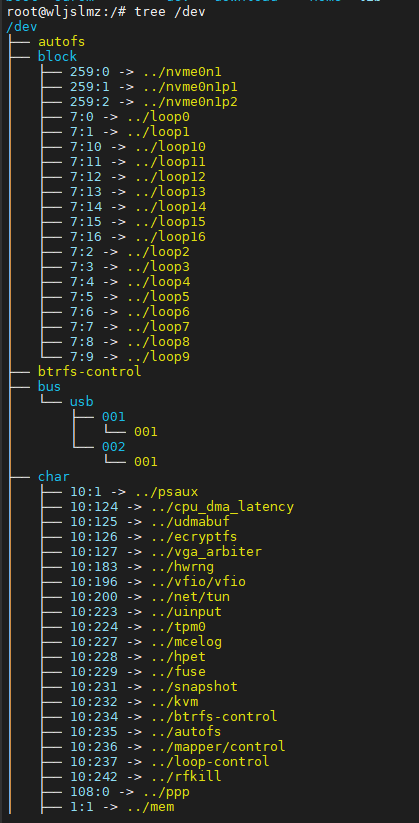Viewport: 419px width, 823px height.
Task: Select the 10:196 vfio/vfio line
Action: click(158, 582)
